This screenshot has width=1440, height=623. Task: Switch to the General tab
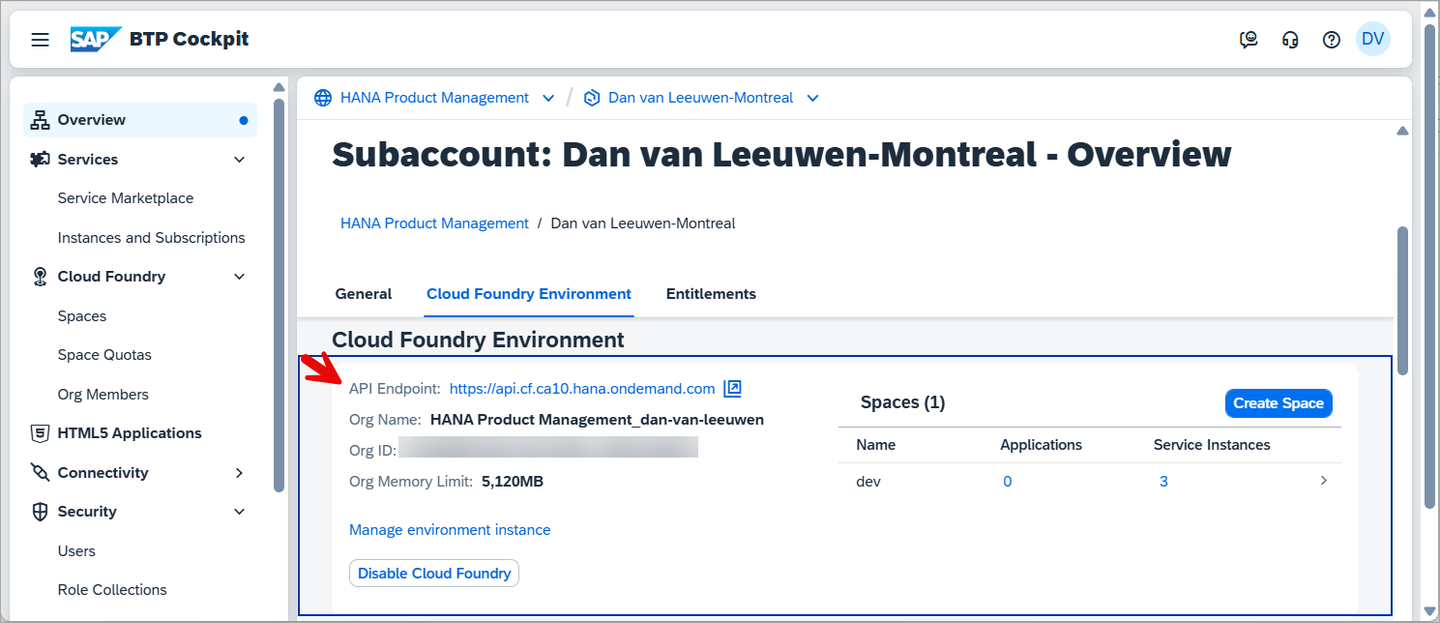click(x=363, y=294)
